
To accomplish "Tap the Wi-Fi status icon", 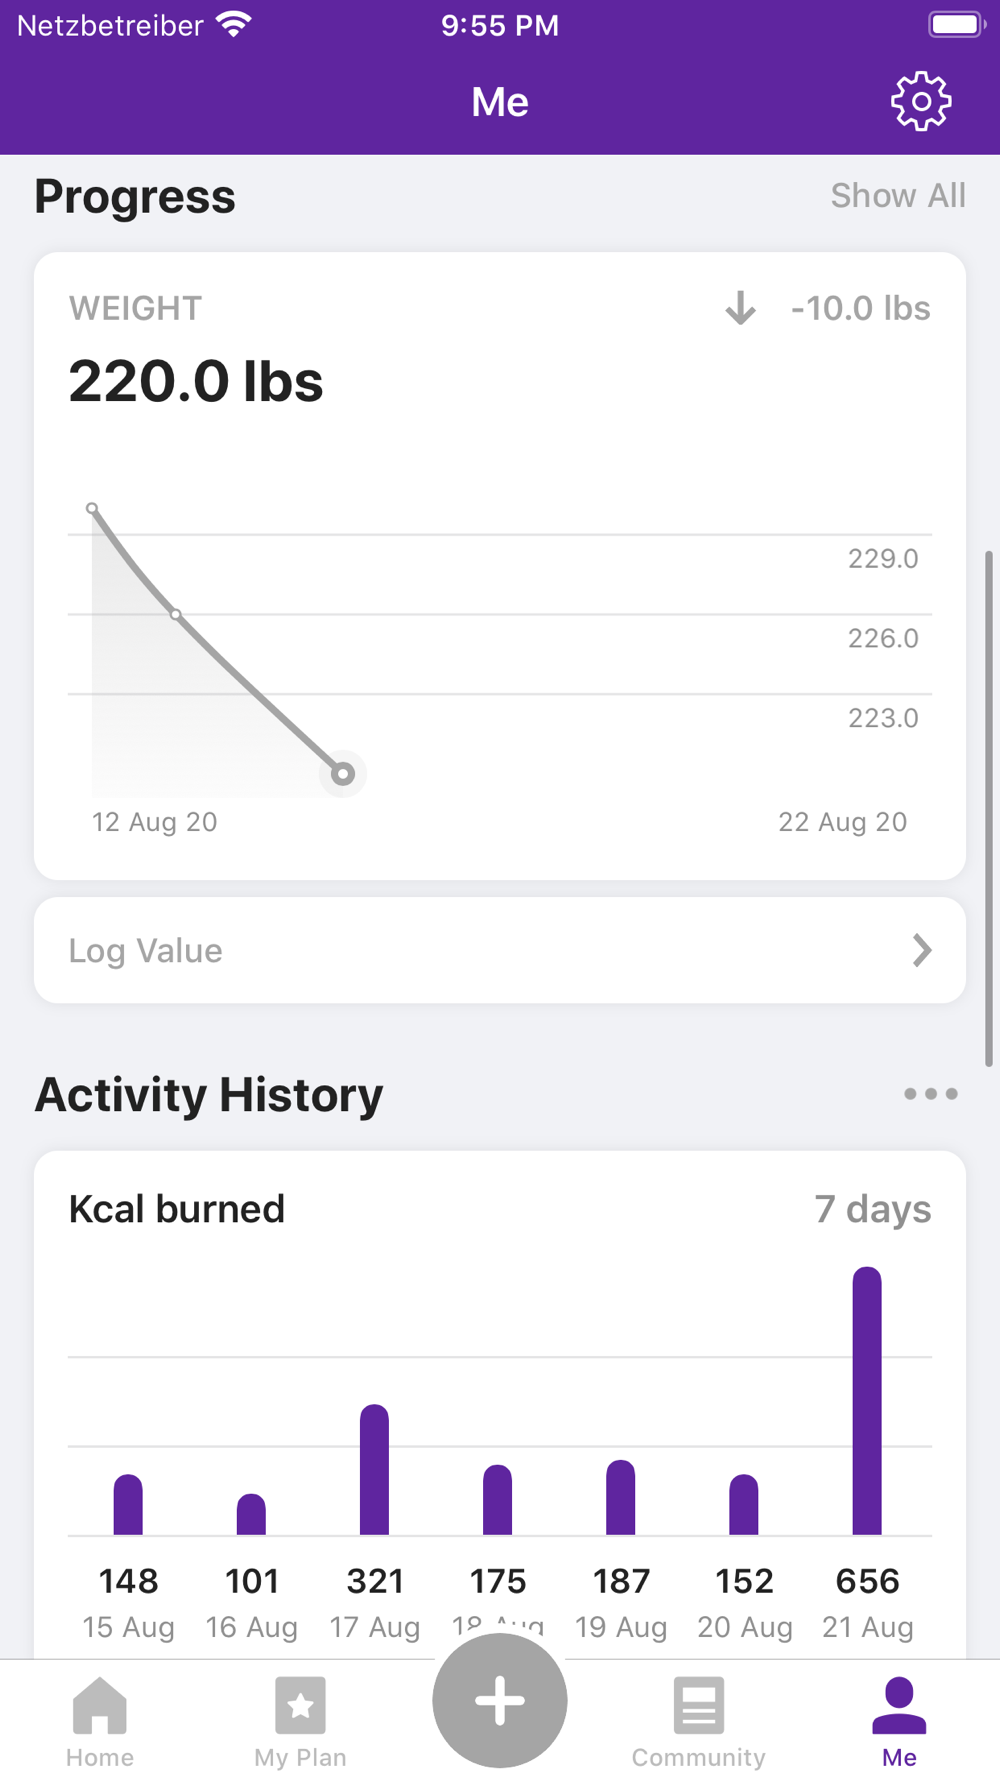I will pos(234,25).
